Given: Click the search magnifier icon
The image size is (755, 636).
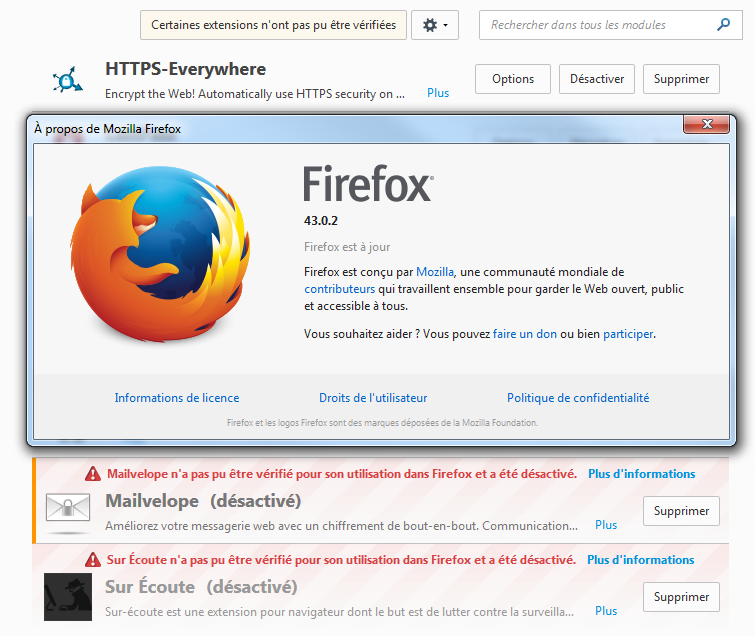Looking at the screenshot, I should click(723, 25).
